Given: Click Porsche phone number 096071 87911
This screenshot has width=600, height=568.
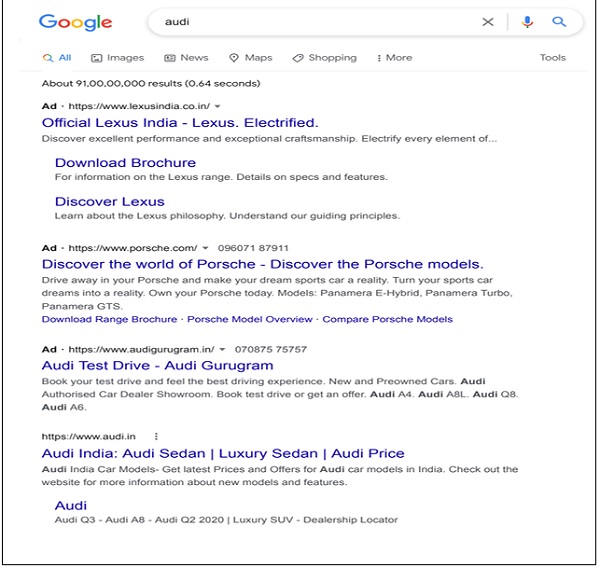Looking at the screenshot, I should (x=253, y=248).
